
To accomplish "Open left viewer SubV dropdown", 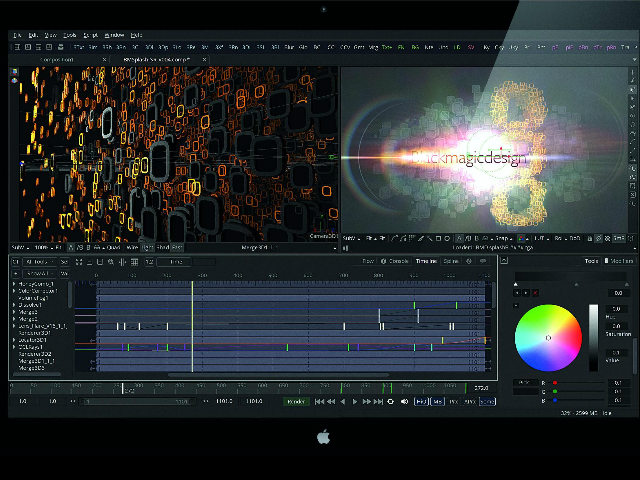I will tap(20, 247).
